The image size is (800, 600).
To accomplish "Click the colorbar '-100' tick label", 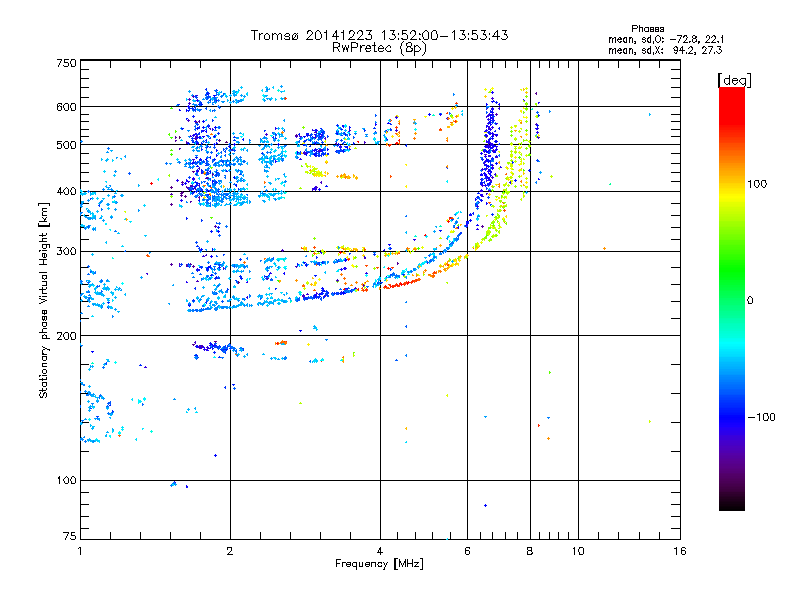I will click(761, 417).
